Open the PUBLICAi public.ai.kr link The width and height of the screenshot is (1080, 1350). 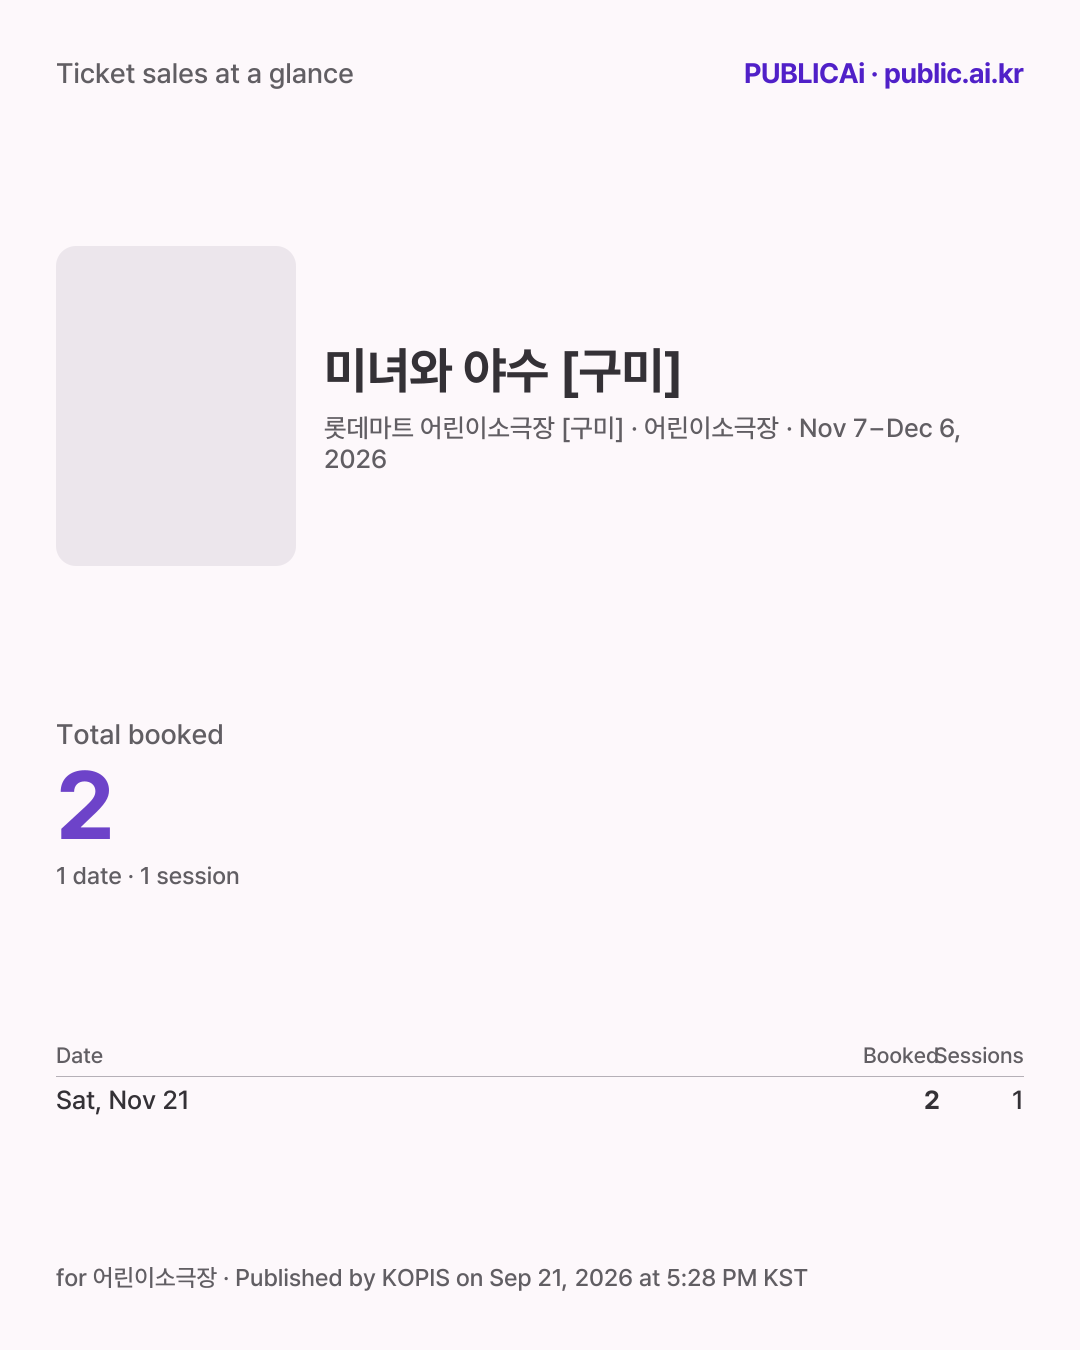pos(883,74)
